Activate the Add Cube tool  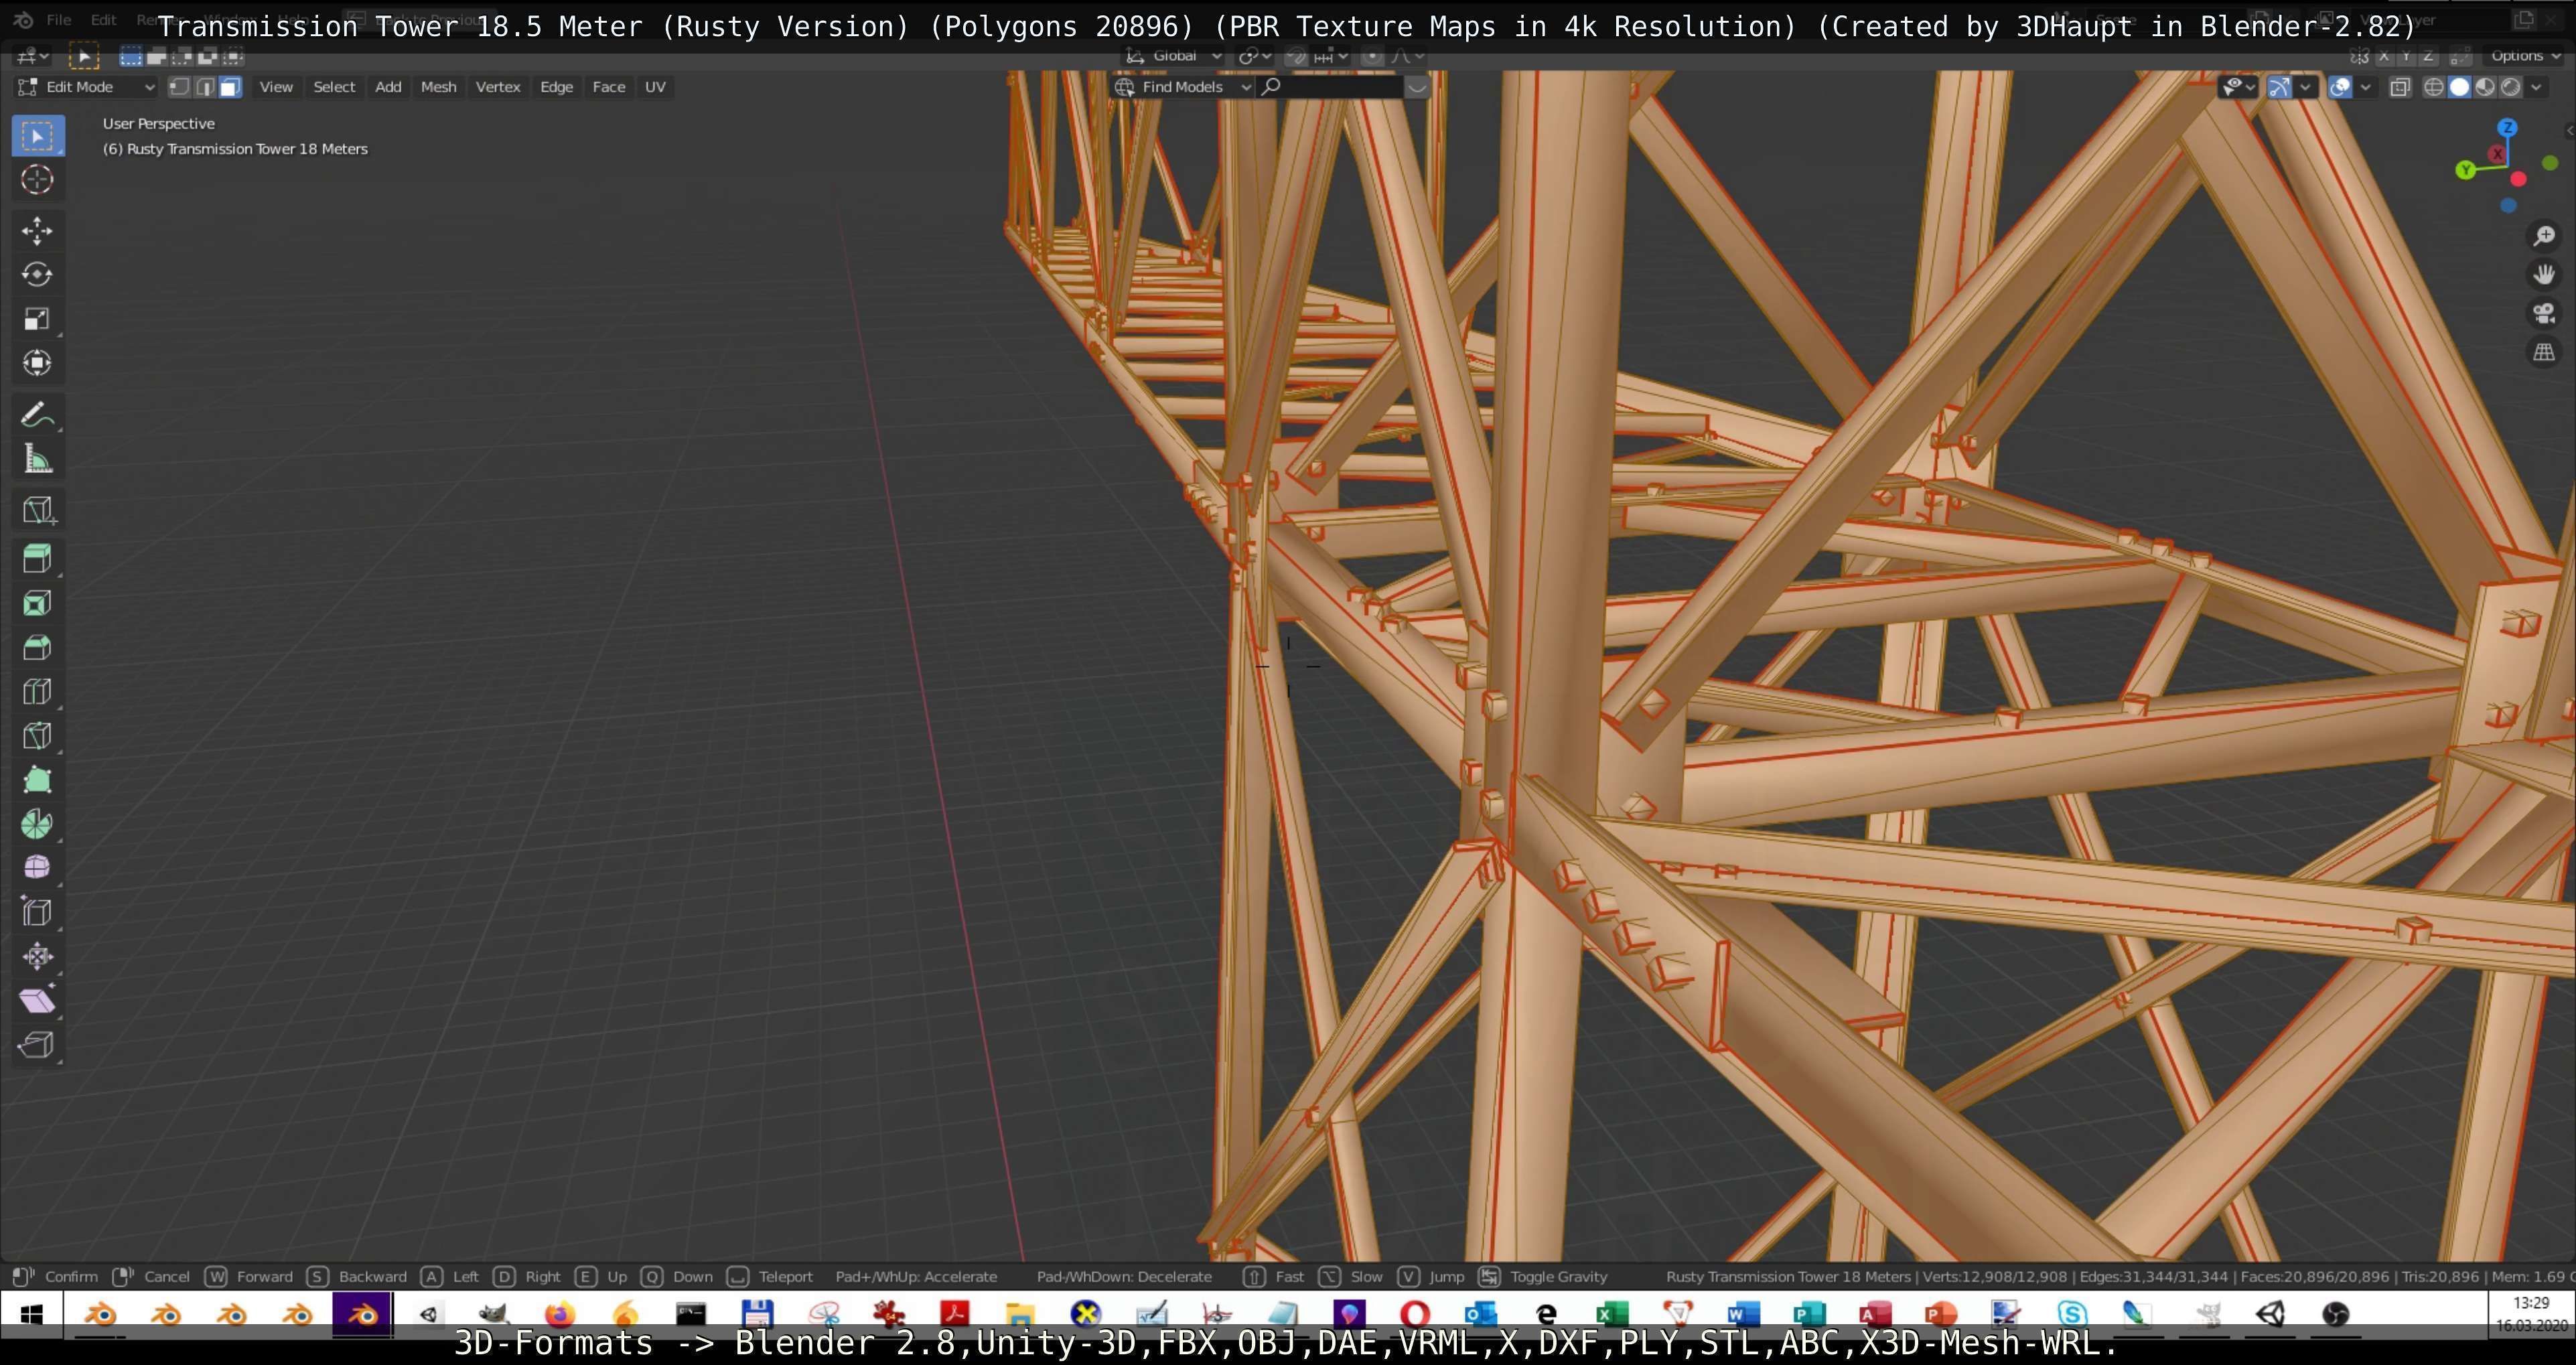38,511
